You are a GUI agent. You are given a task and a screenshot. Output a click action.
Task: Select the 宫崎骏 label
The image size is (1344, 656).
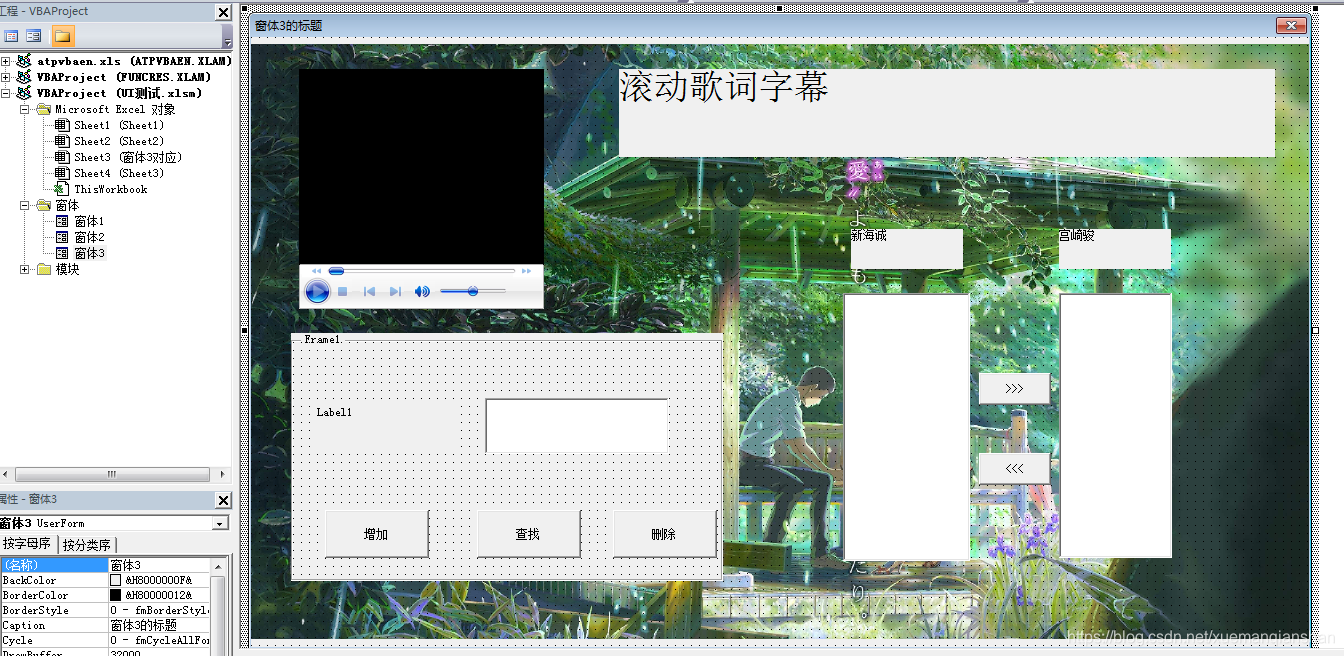(1115, 249)
